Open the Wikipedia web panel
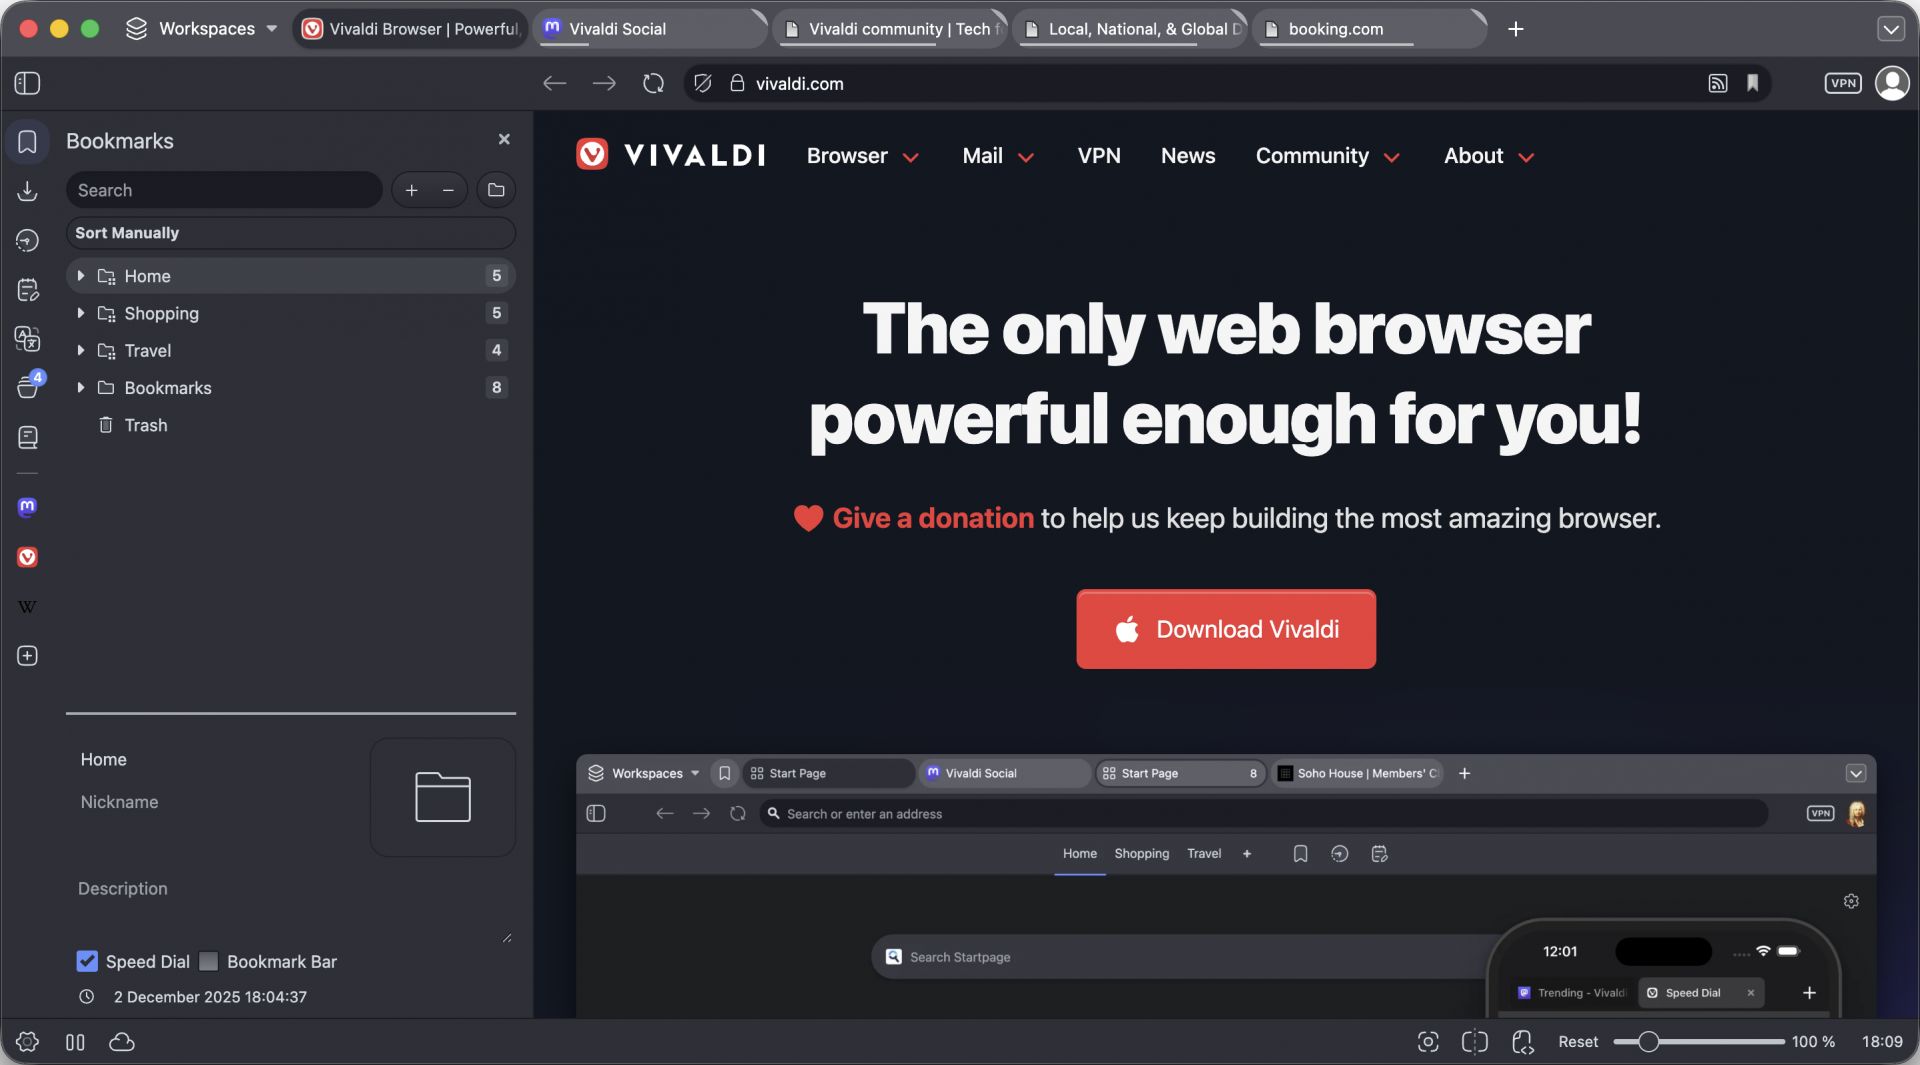Viewport: 1920px width, 1065px height. 27,606
